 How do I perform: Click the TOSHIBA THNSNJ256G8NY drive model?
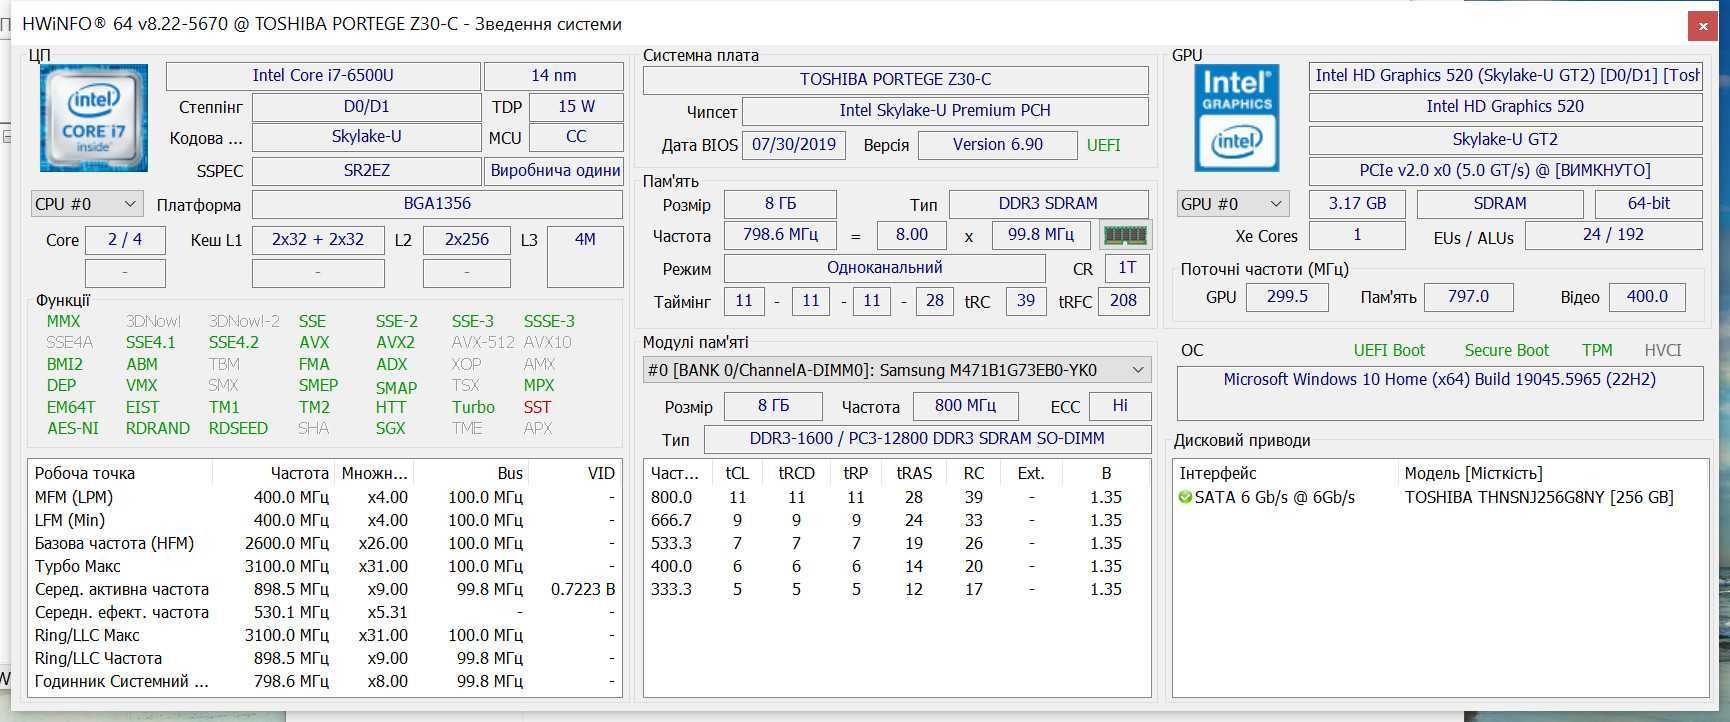tap(1539, 497)
